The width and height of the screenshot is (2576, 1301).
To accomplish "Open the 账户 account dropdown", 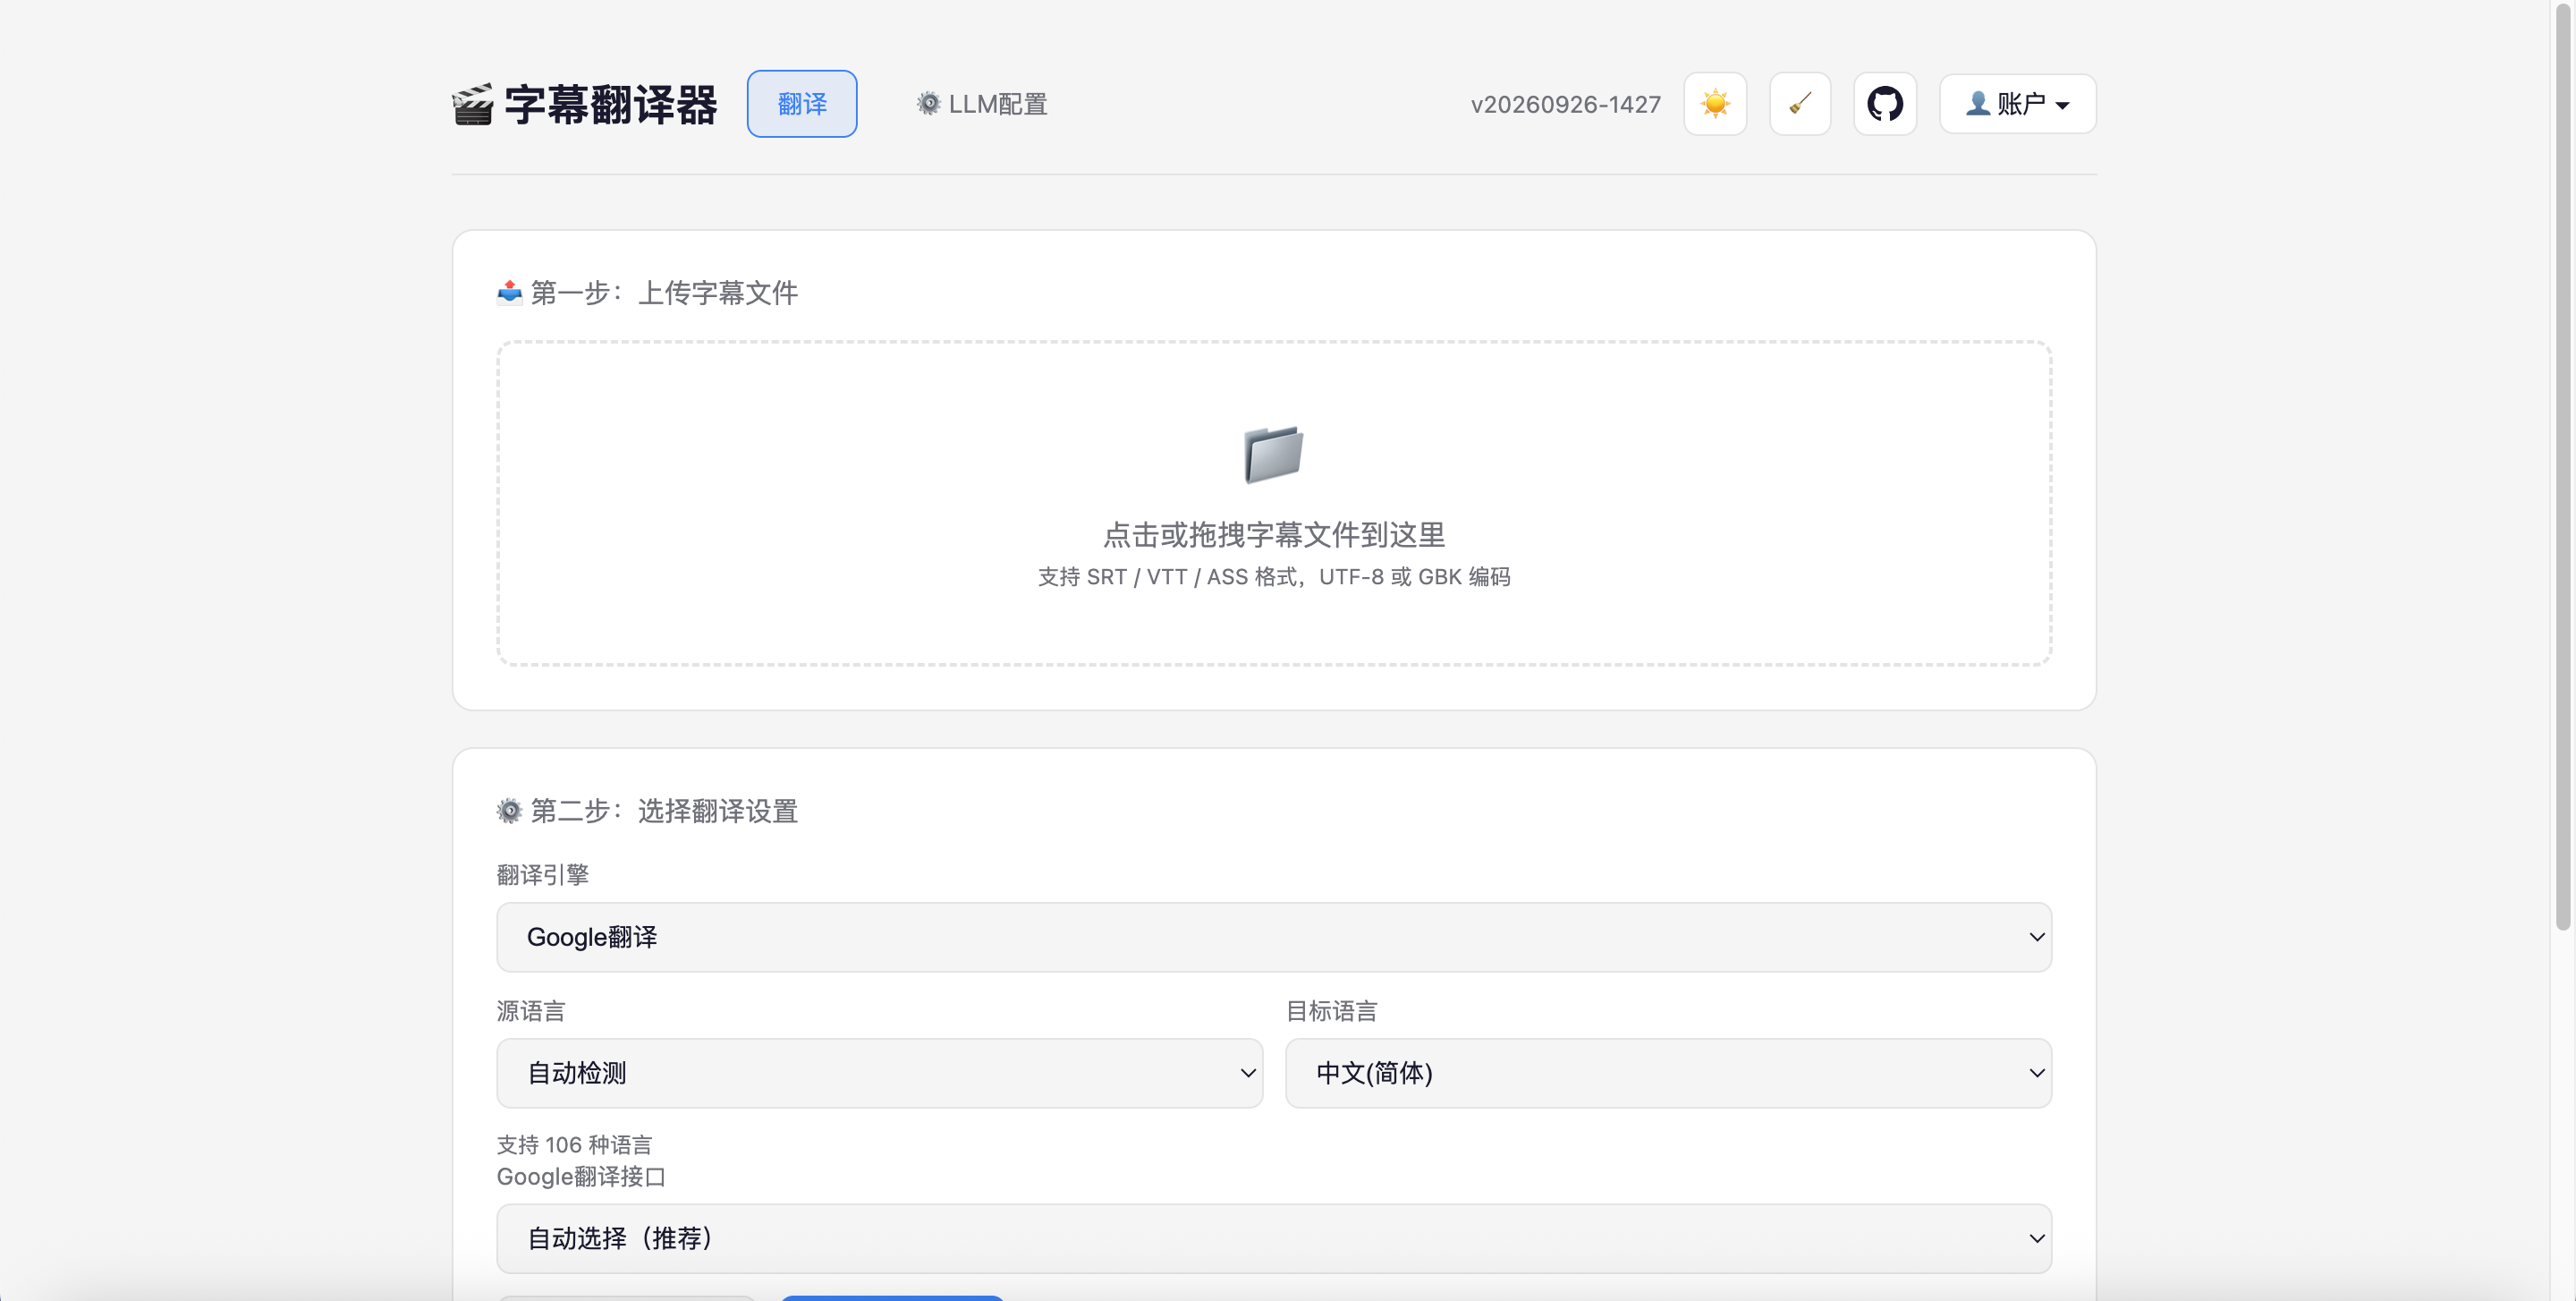I will pyautogui.click(x=2018, y=104).
